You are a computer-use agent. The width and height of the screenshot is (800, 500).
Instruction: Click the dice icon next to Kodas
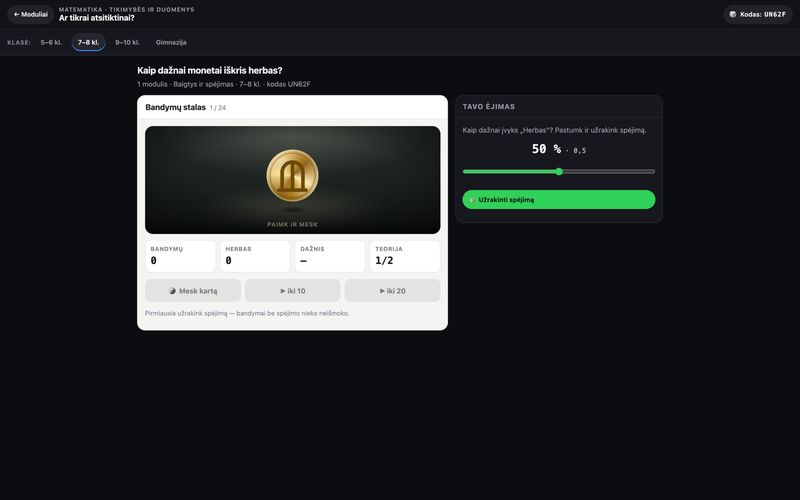pos(733,14)
